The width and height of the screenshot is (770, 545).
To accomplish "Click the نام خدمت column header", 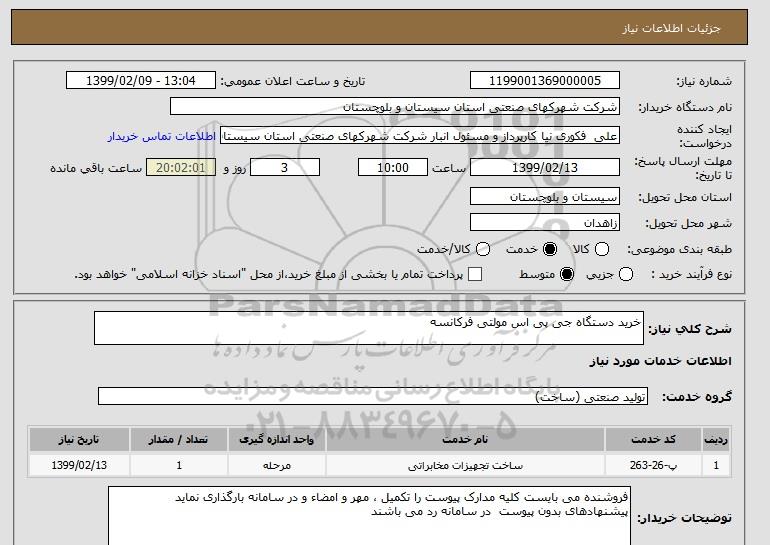I will tap(465, 439).
